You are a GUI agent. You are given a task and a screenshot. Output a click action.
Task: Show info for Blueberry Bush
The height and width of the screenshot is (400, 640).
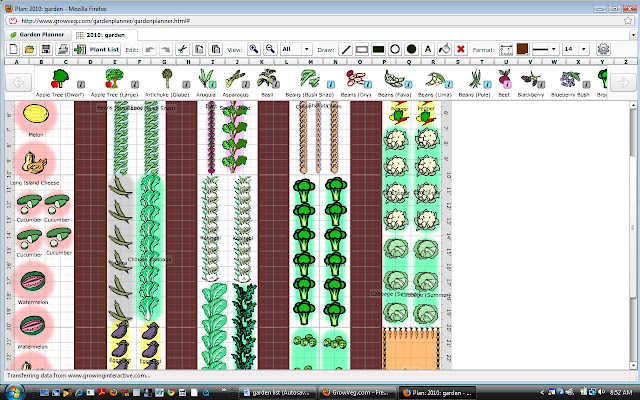click(586, 84)
